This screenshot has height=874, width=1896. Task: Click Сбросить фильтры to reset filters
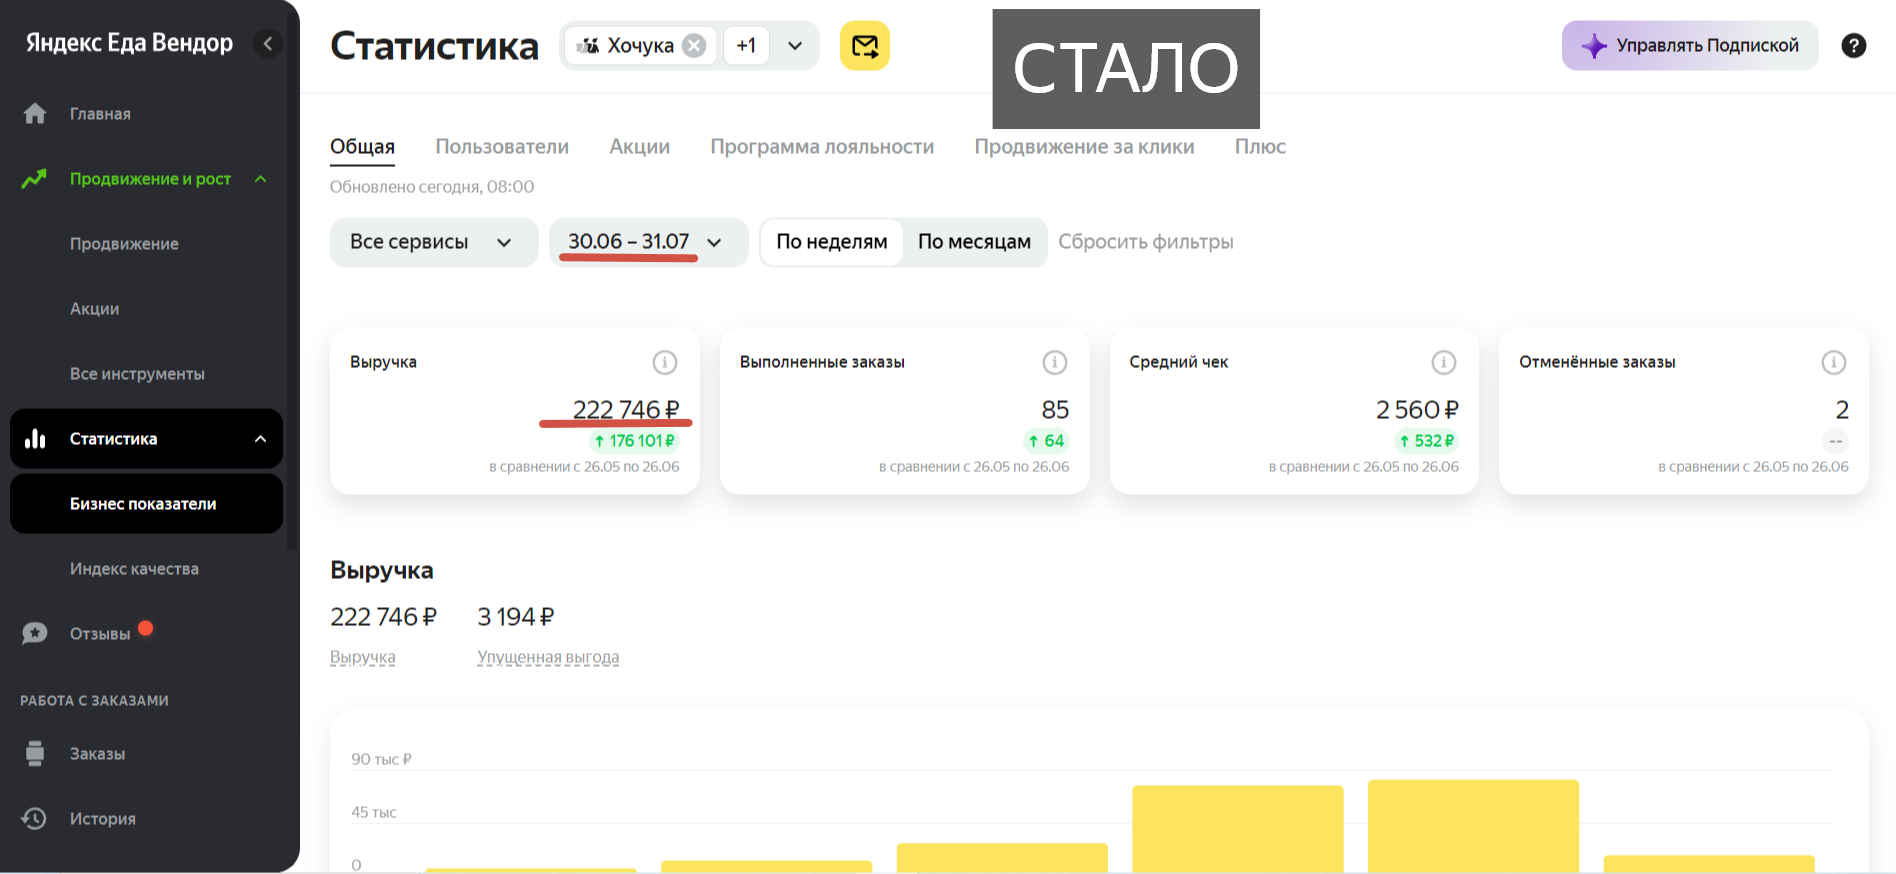click(x=1146, y=242)
